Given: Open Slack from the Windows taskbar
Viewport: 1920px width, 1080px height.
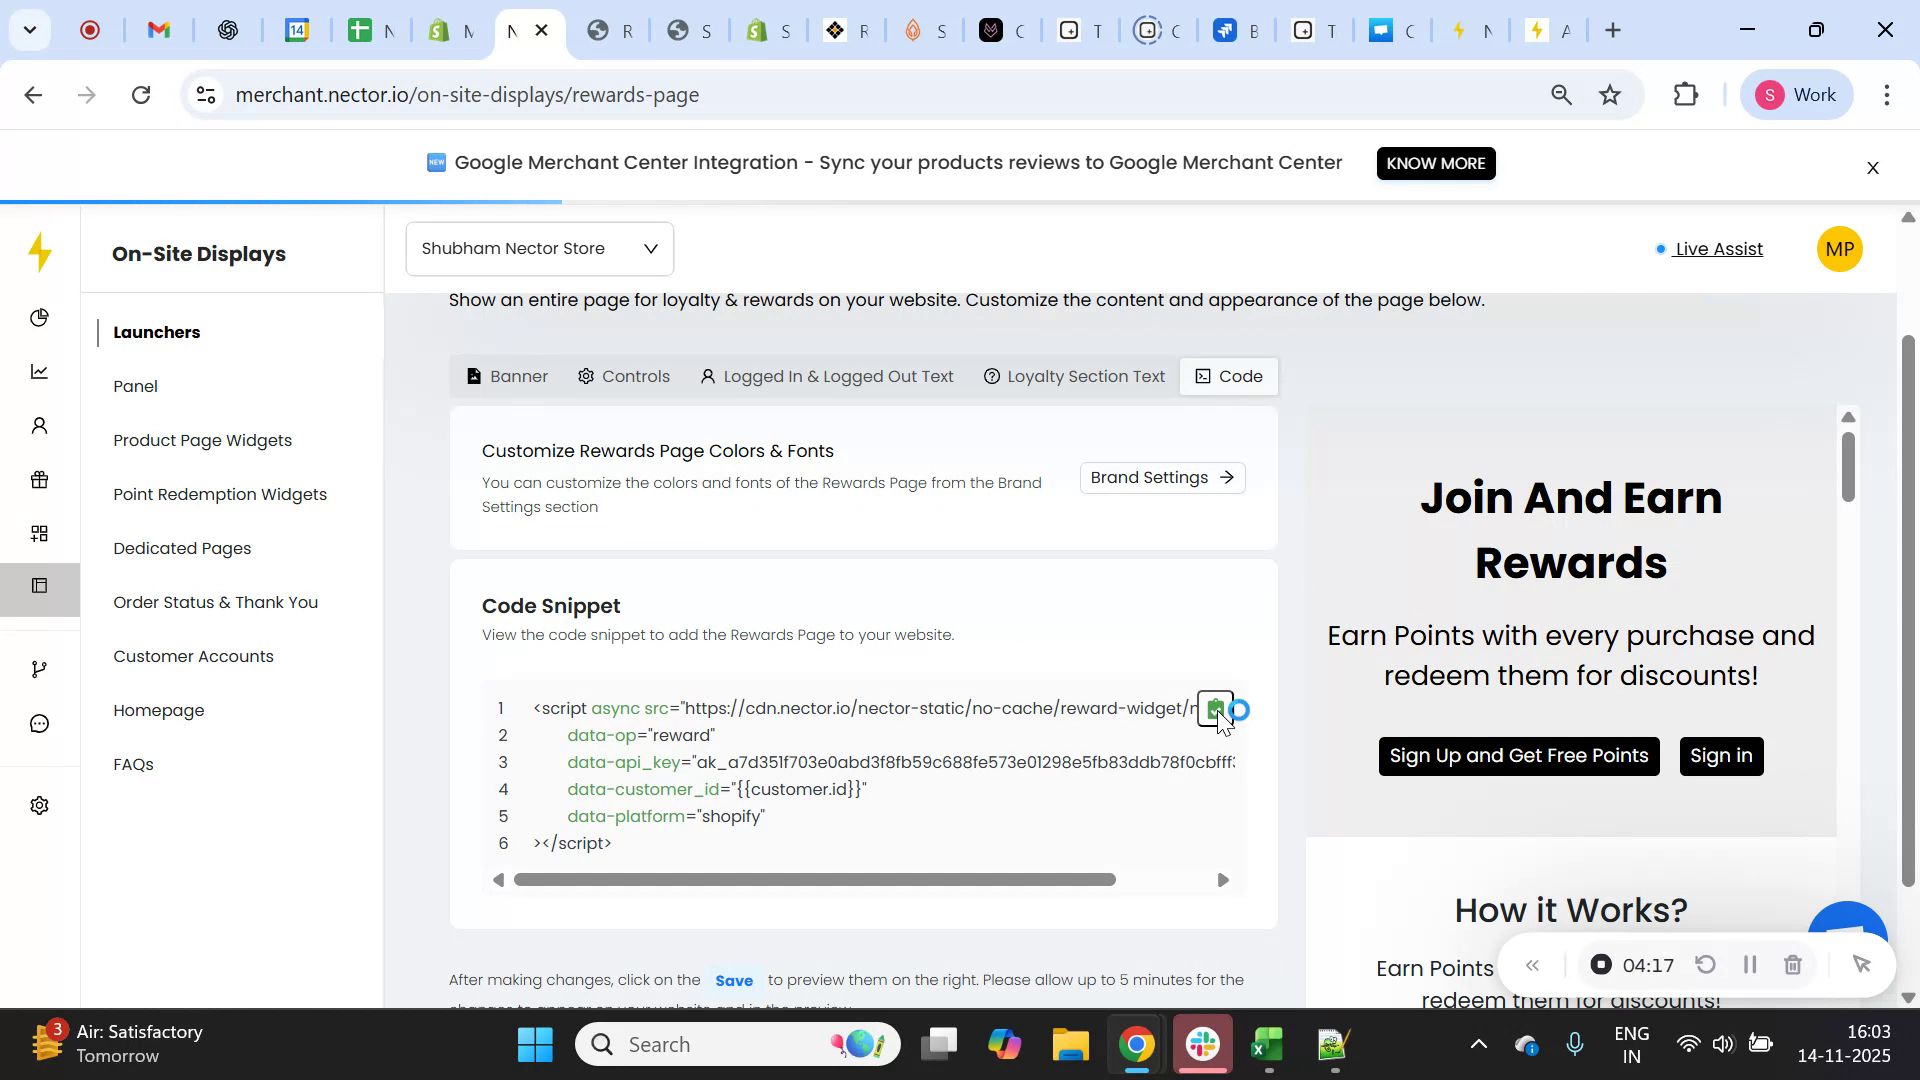Looking at the screenshot, I should [x=1202, y=1043].
